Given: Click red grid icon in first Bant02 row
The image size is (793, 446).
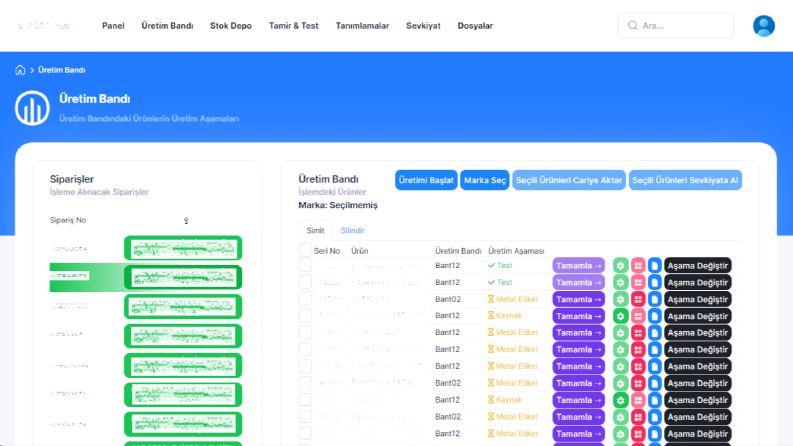Looking at the screenshot, I should (638, 299).
